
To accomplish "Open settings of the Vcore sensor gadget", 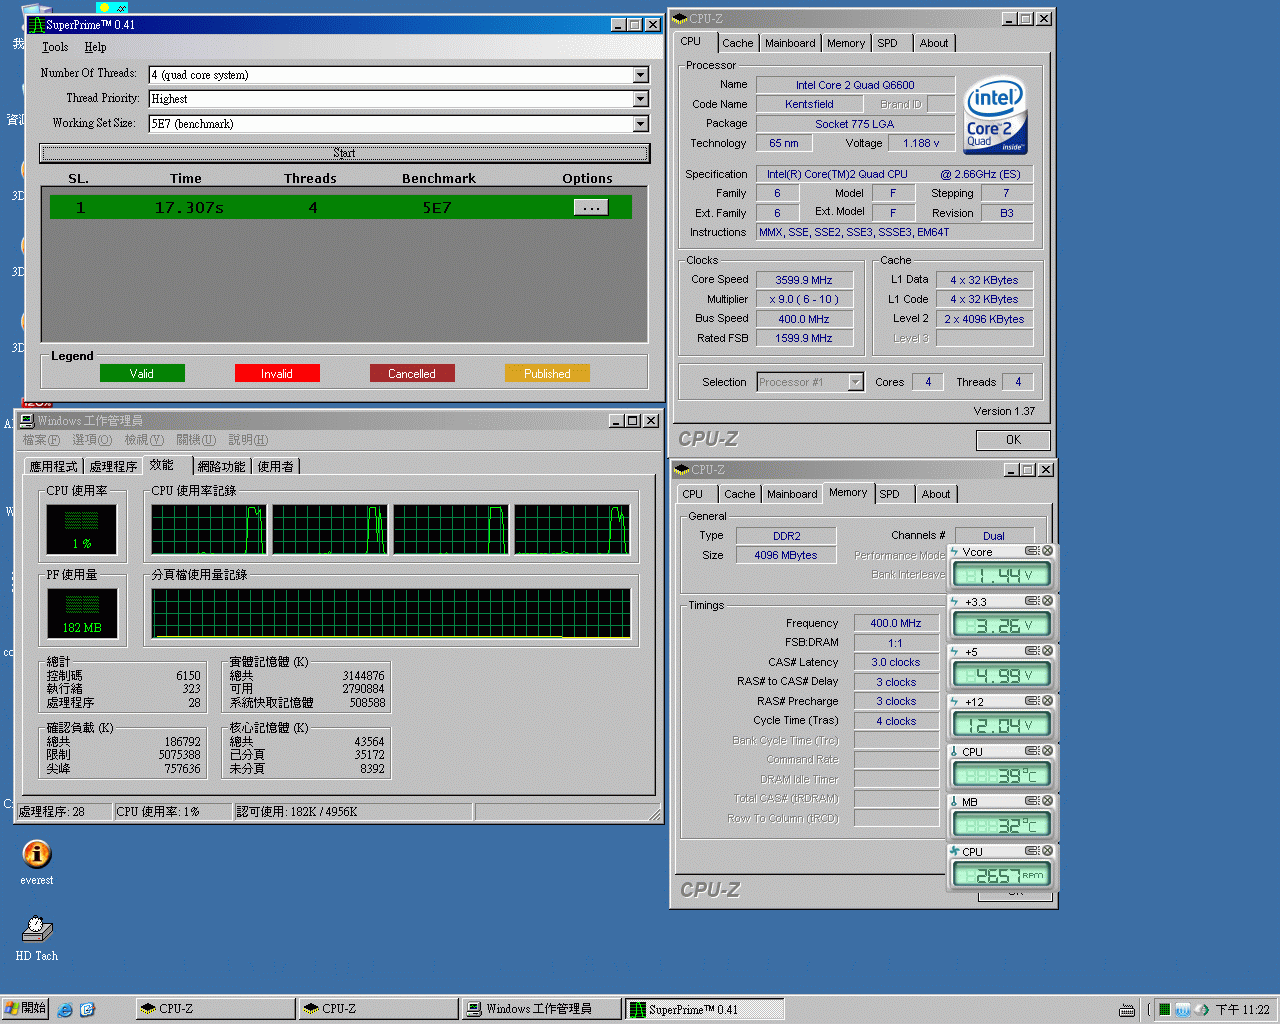I will [x=1032, y=551].
